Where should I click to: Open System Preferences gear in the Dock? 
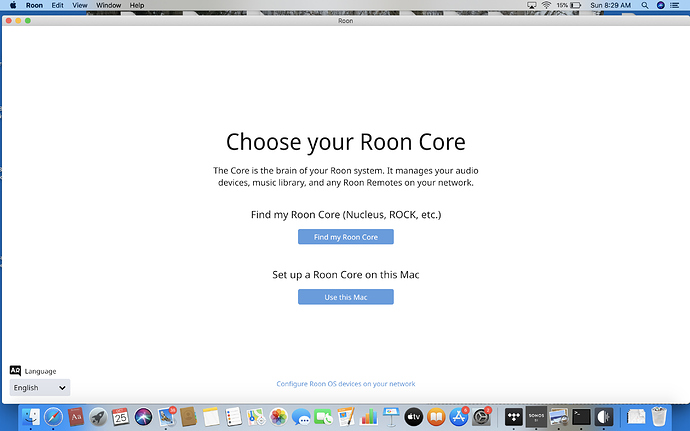click(481, 416)
